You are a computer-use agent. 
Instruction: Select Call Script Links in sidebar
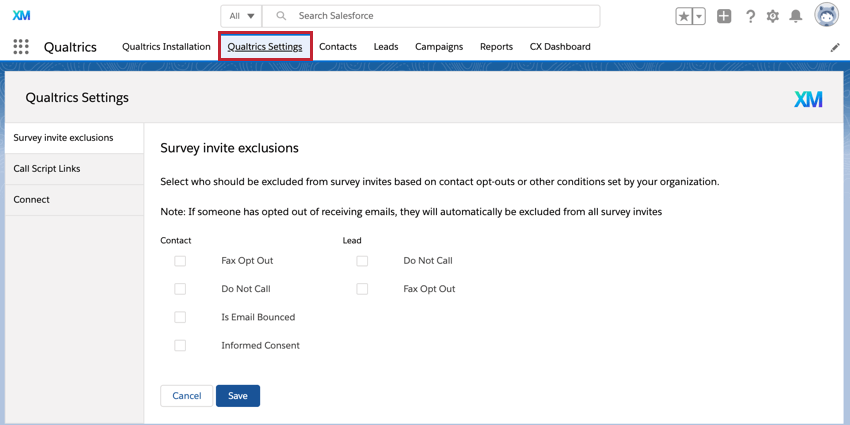tap(47, 169)
